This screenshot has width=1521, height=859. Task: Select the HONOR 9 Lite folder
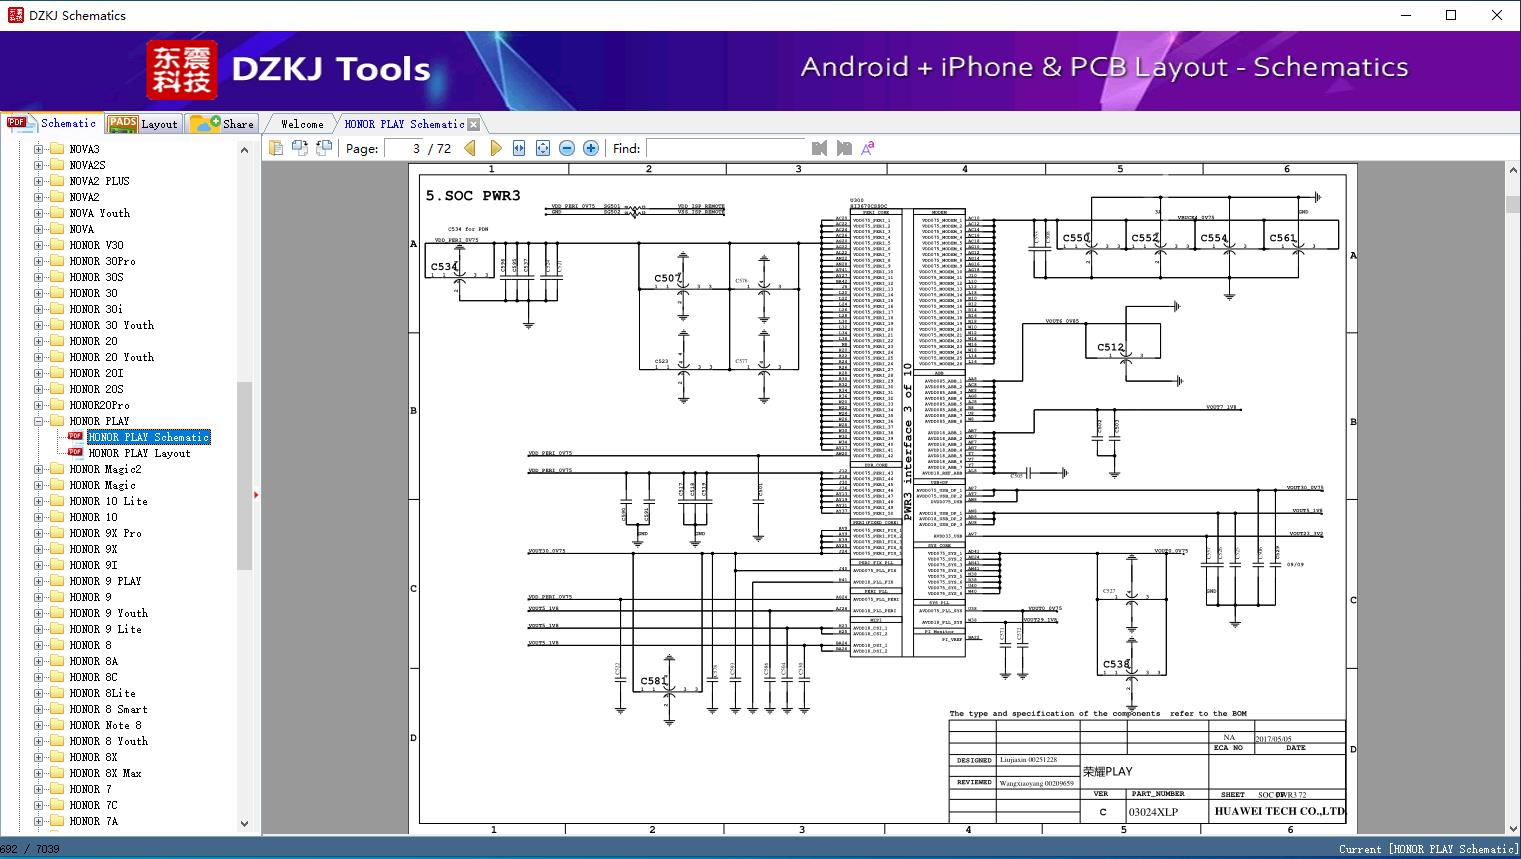click(105, 629)
